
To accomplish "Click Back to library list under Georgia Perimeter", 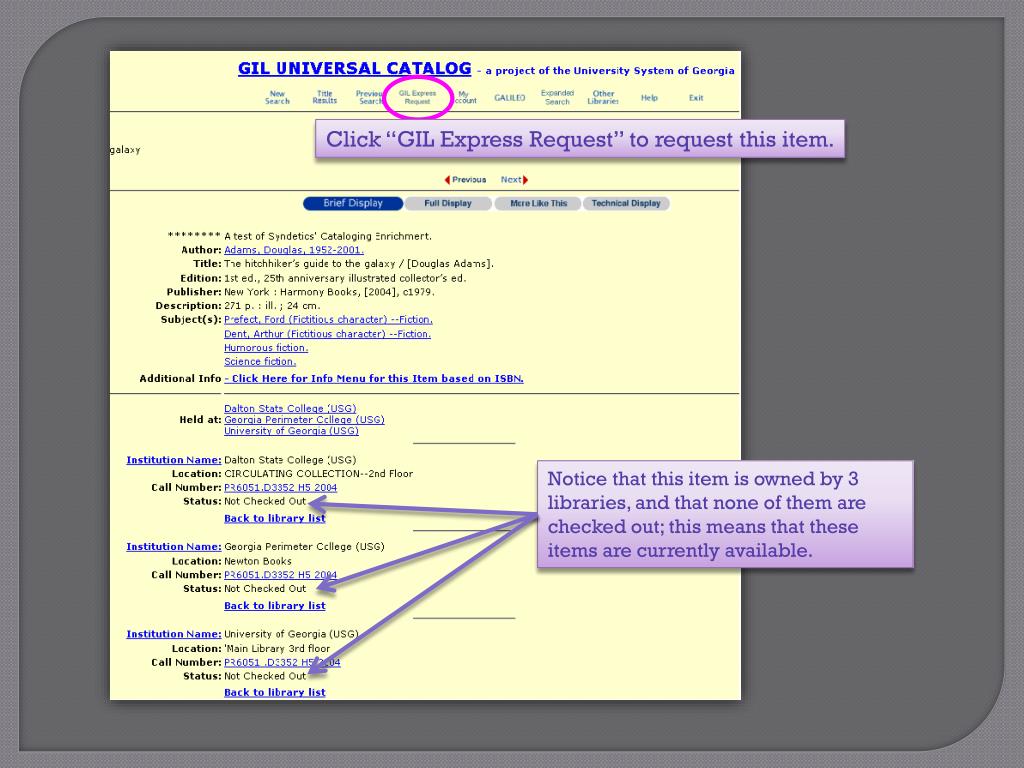I will tap(274, 606).
